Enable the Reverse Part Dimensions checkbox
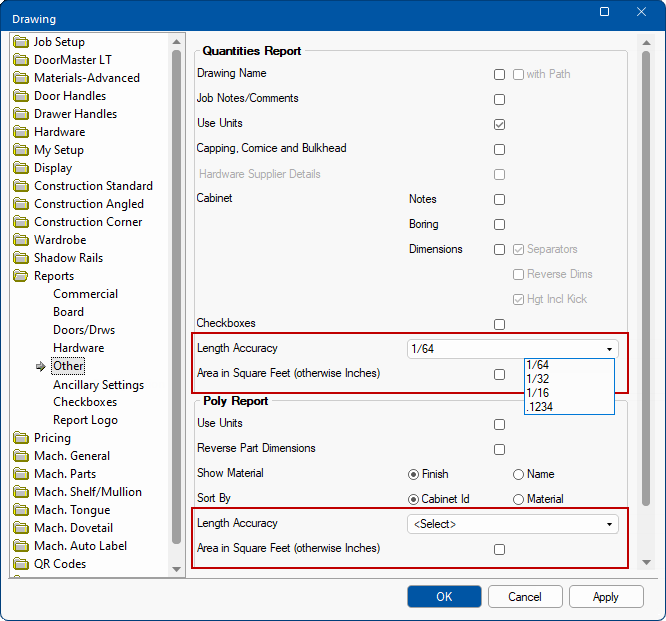This screenshot has width=666, height=621. [x=499, y=449]
